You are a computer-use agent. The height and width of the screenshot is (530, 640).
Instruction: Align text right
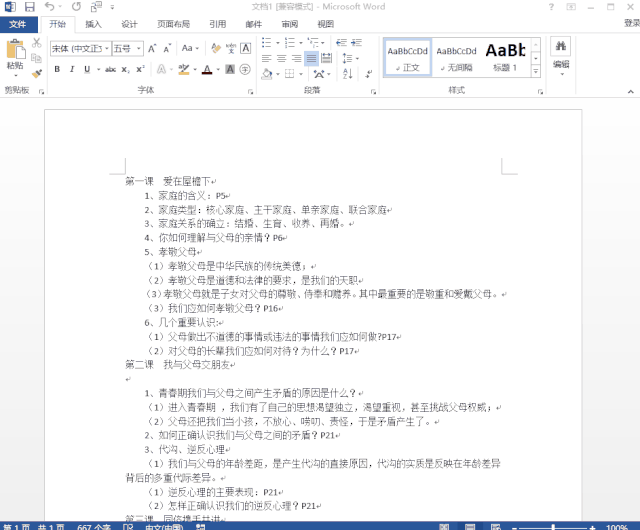point(296,58)
